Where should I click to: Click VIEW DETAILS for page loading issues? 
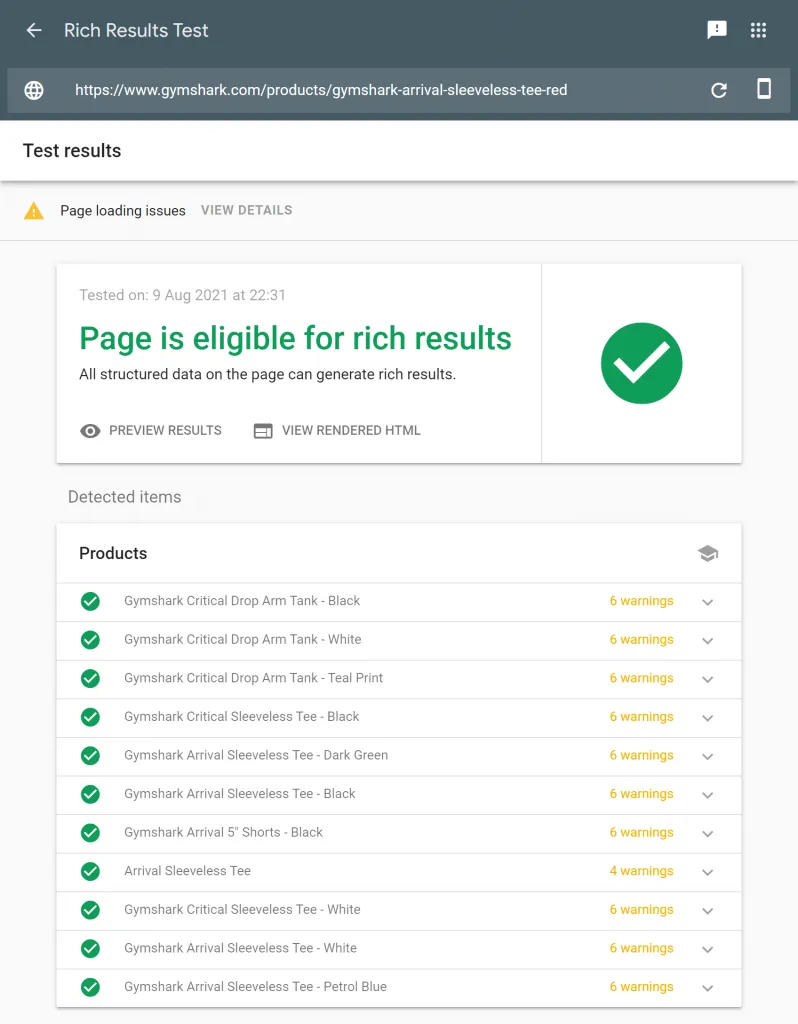(246, 210)
